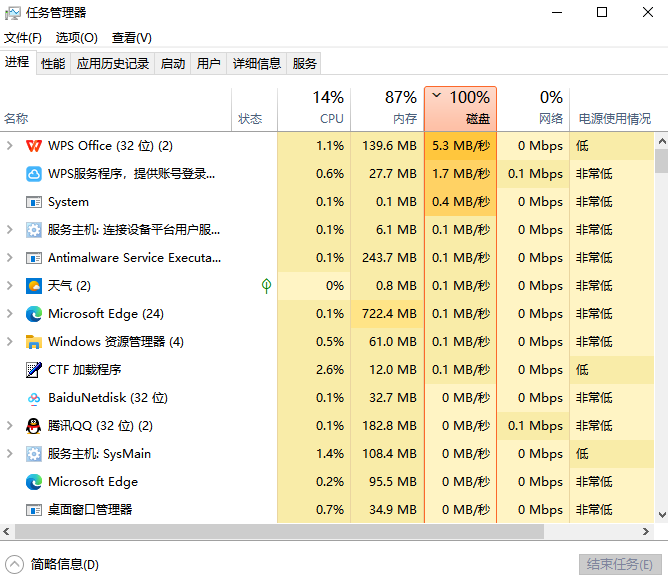Expand the 服务主机: 连接设备平台 group
This screenshot has width=668, height=583.
[9, 230]
